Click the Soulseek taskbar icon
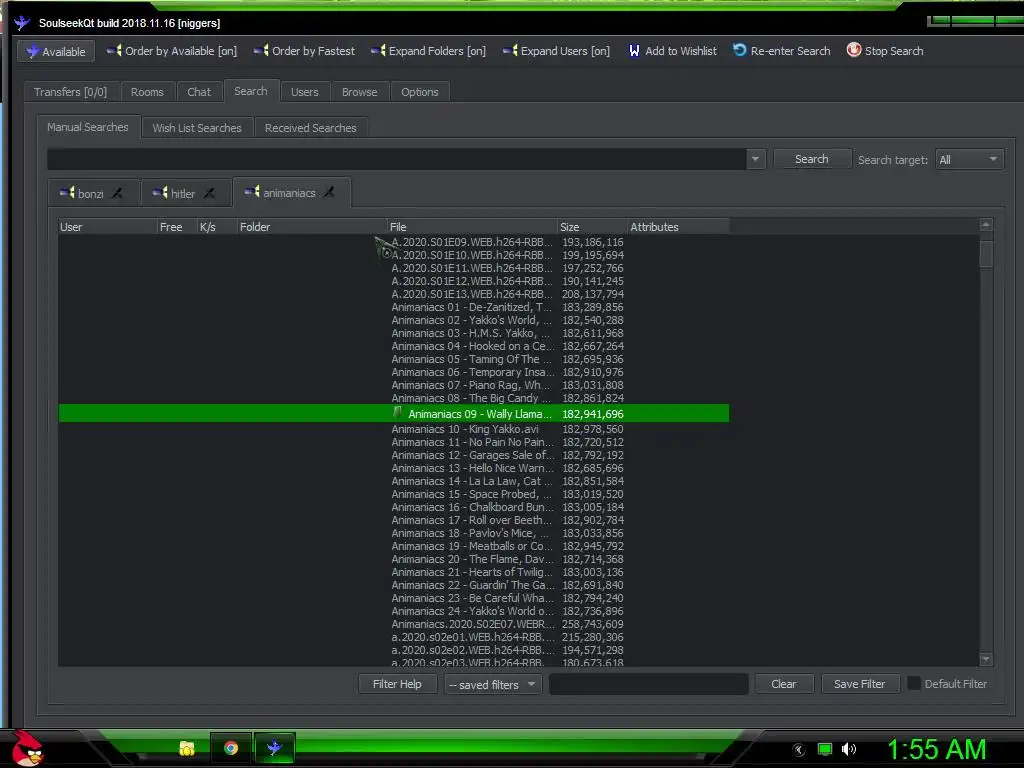The height and width of the screenshot is (768, 1024). [x=274, y=748]
